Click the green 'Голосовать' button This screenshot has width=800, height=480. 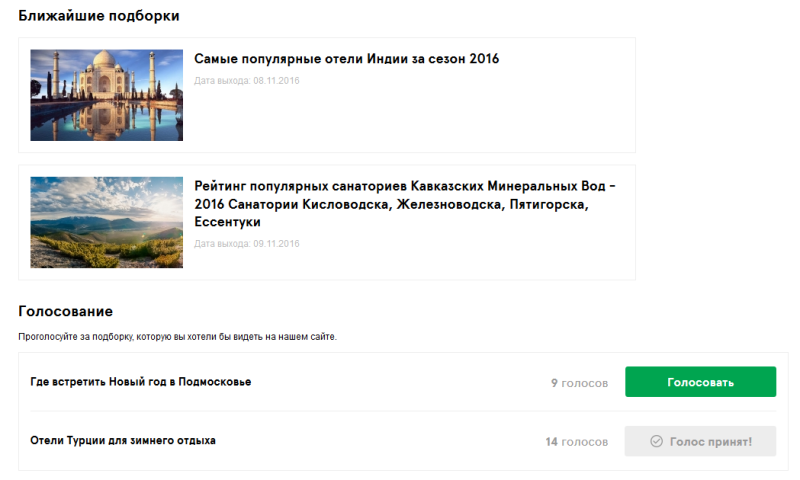click(701, 382)
